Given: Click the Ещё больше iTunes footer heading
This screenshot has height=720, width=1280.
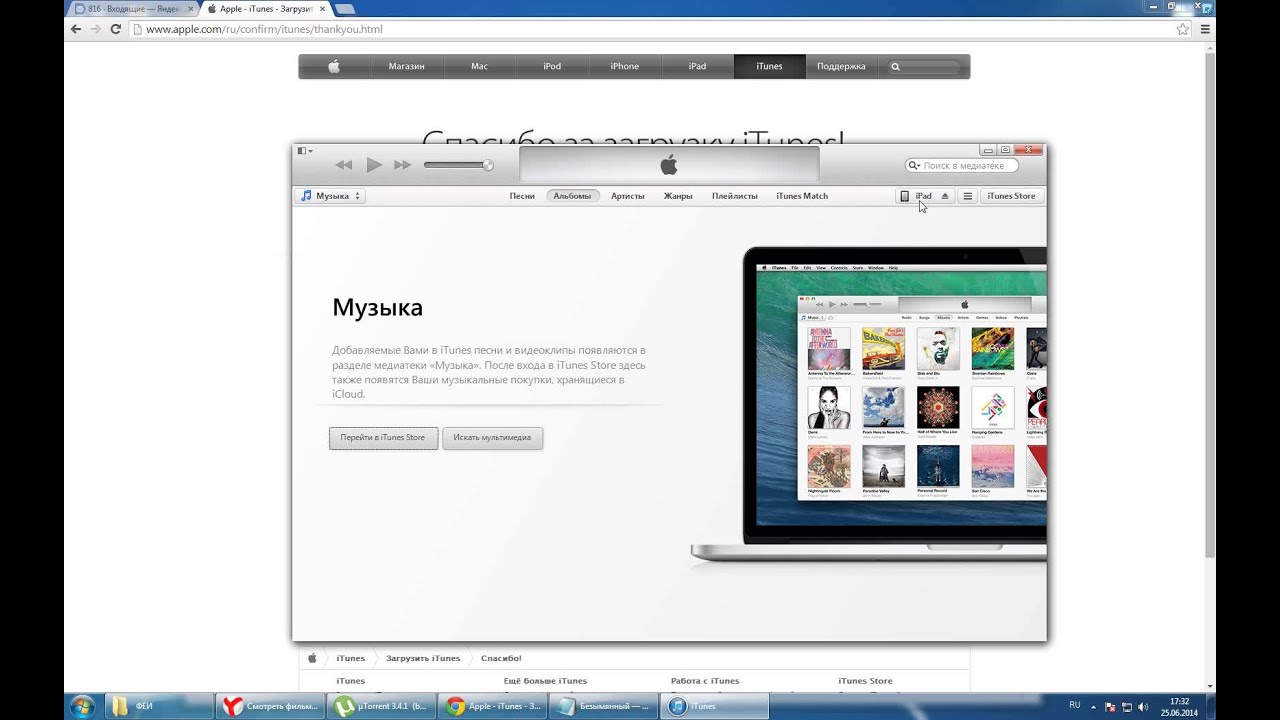Looking at the screenshot, I should [545, 681].
